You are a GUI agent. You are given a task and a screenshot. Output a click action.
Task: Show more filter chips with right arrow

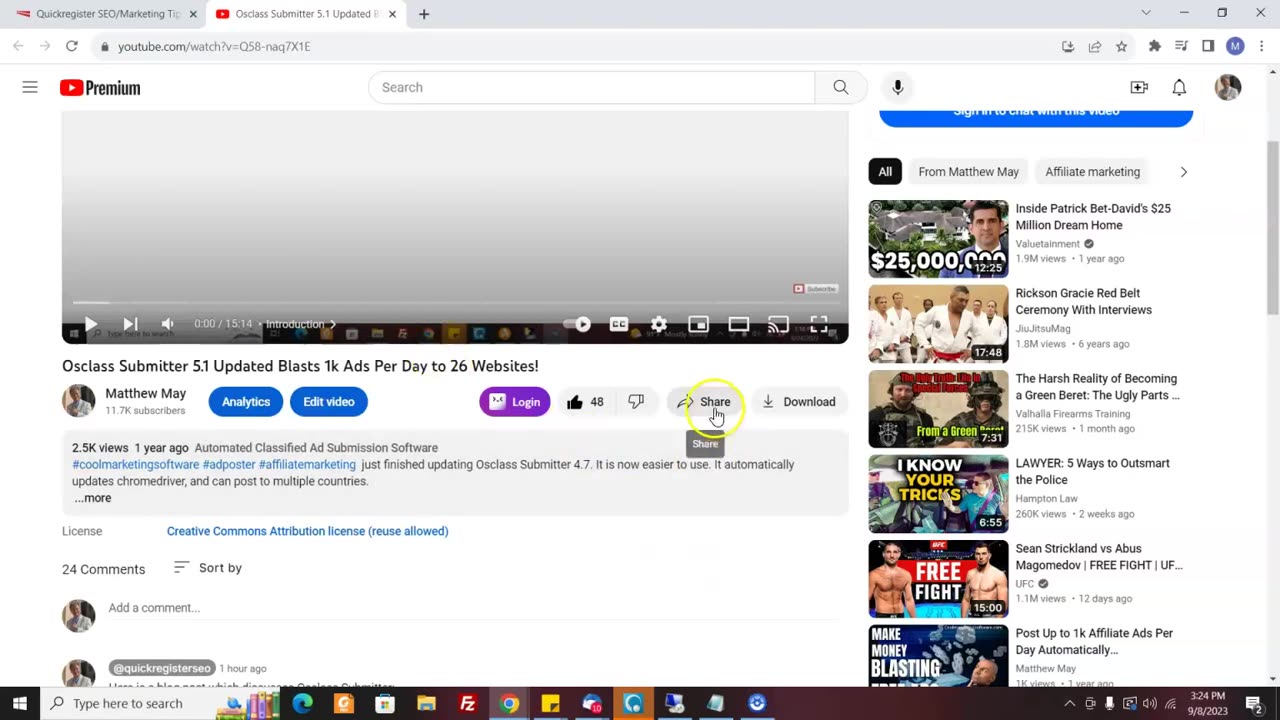[x=1183, y=172]
